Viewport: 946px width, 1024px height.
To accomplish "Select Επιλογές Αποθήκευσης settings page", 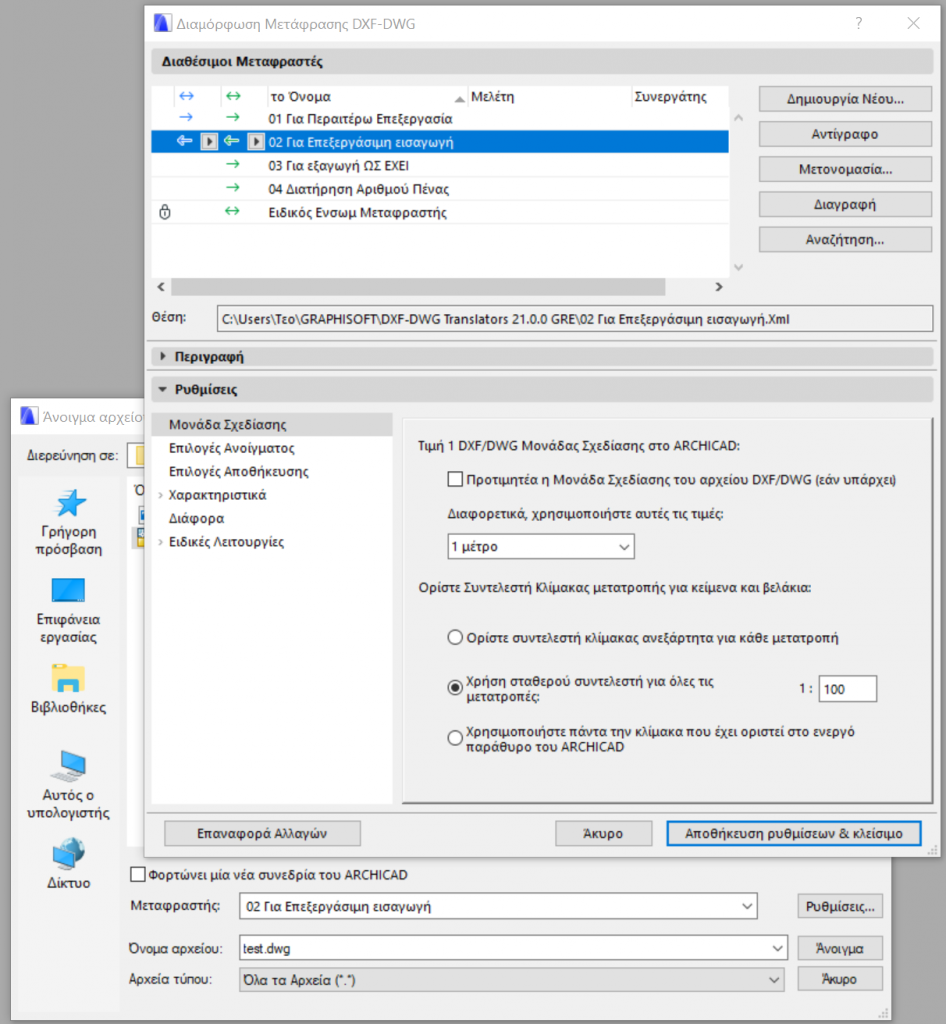I will [238, 472].
